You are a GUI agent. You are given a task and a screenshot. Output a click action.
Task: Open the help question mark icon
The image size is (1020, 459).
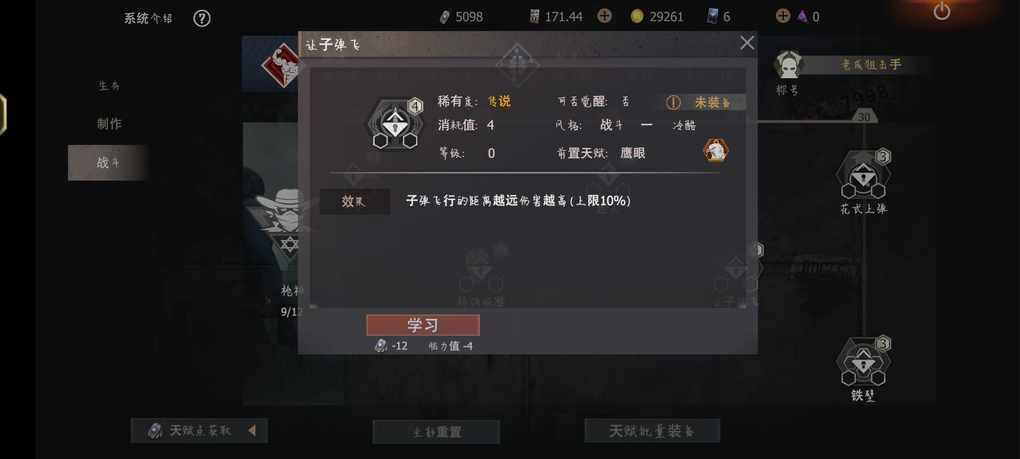click(x=202, y=18)
